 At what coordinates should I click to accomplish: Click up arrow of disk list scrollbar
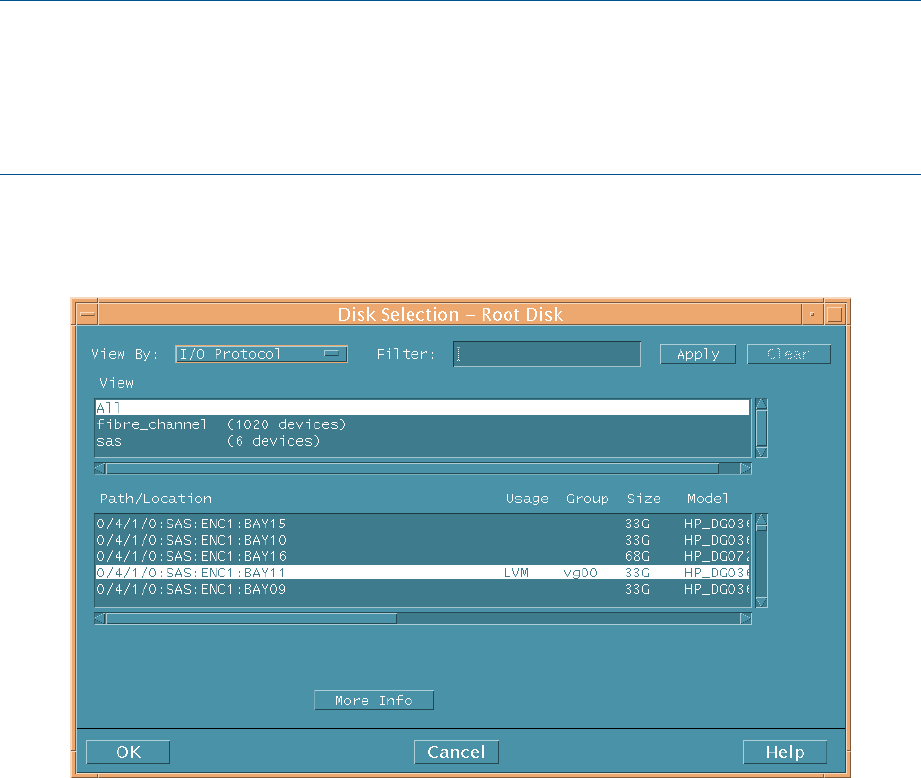761,519
